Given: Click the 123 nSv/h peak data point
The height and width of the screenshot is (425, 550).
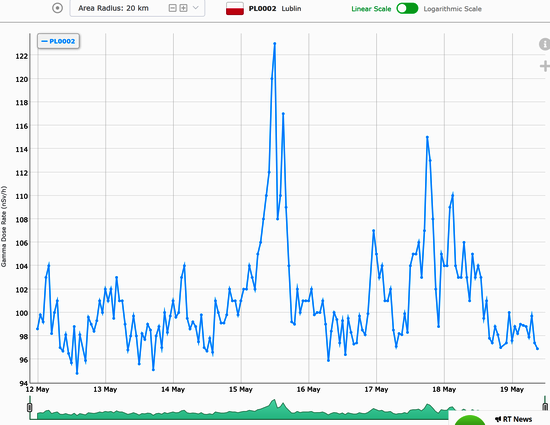Looking at the screenshot, I should (x=275, y=43).
